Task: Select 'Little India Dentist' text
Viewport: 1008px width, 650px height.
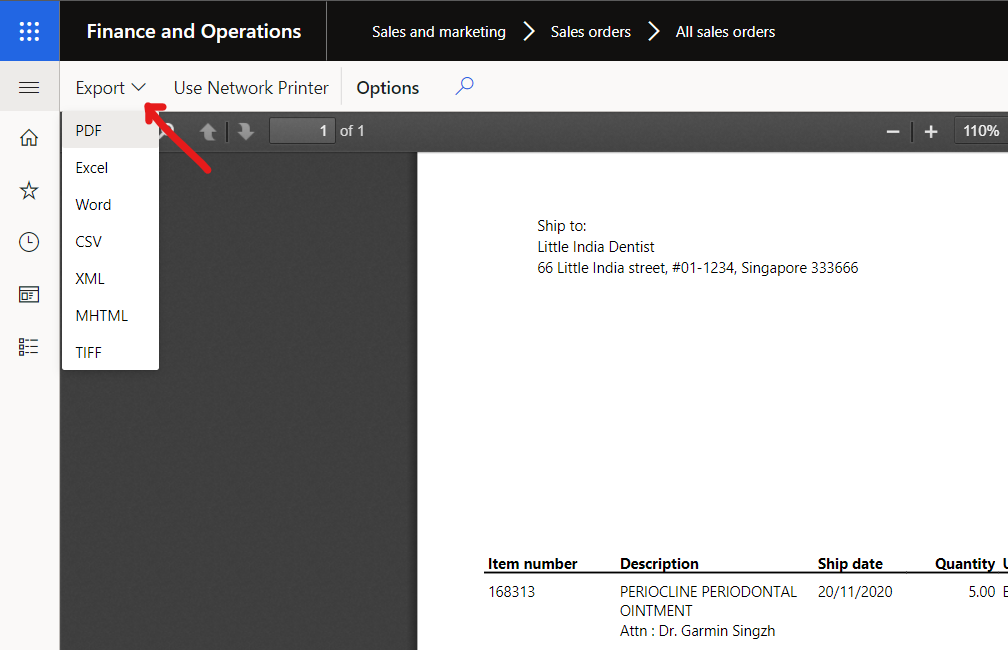Action: (595, 247)
